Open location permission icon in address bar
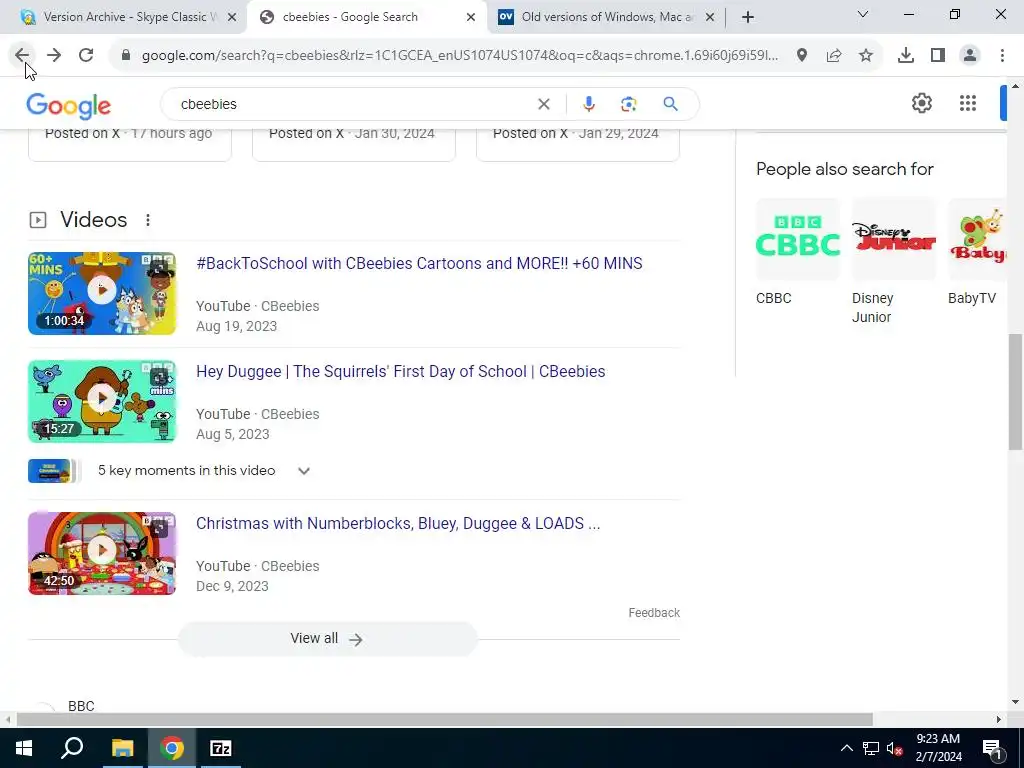1024x768 pixels. [x=802, y=56]
